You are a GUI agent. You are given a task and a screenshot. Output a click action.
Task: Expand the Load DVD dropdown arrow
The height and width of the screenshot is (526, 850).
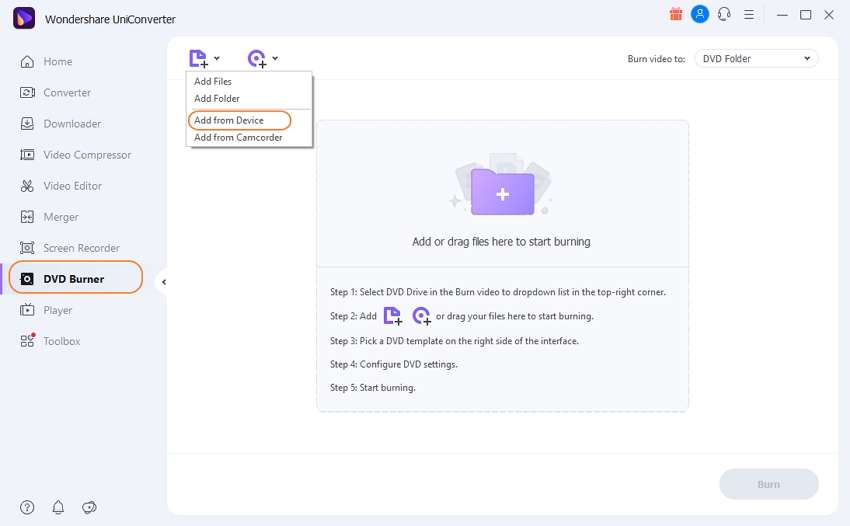275,58
